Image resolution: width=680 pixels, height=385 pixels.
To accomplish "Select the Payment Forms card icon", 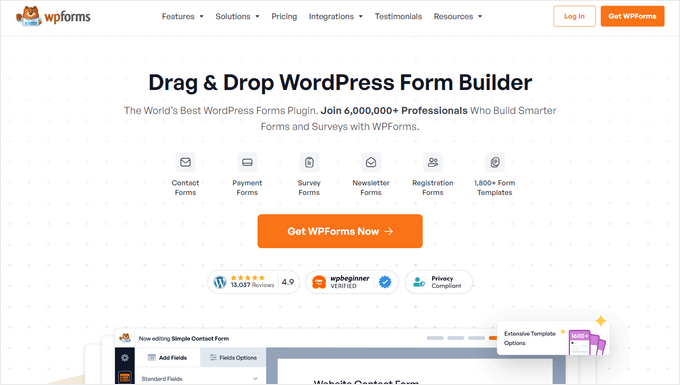I will point(247,162).
